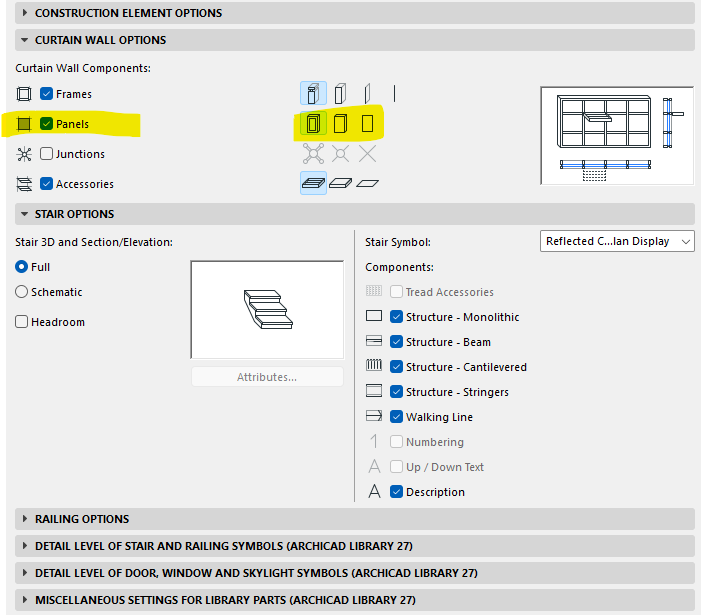Uncheck the Walking Line checkbox
Screen dimensions: 701x615
(x=397, y=417)
